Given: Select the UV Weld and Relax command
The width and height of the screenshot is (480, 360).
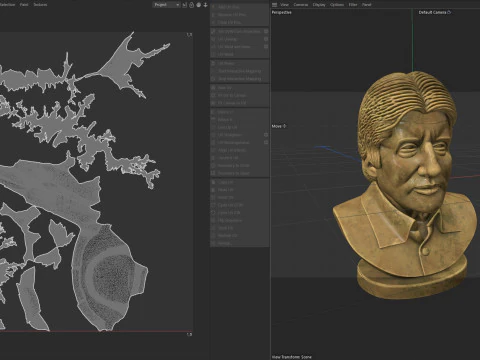Looking at the screenshot, I should coord(237,47).
